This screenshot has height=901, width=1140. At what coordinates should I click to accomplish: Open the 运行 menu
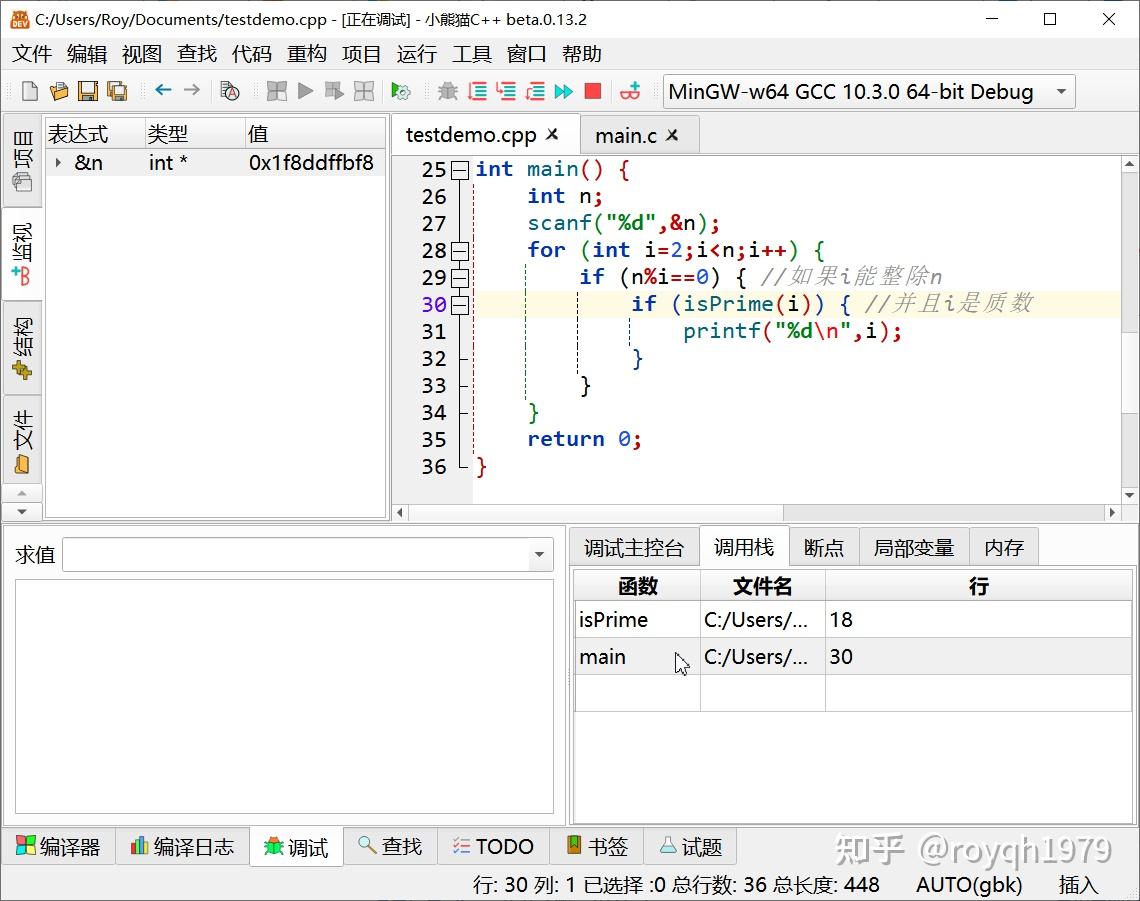tap(416, 54)
